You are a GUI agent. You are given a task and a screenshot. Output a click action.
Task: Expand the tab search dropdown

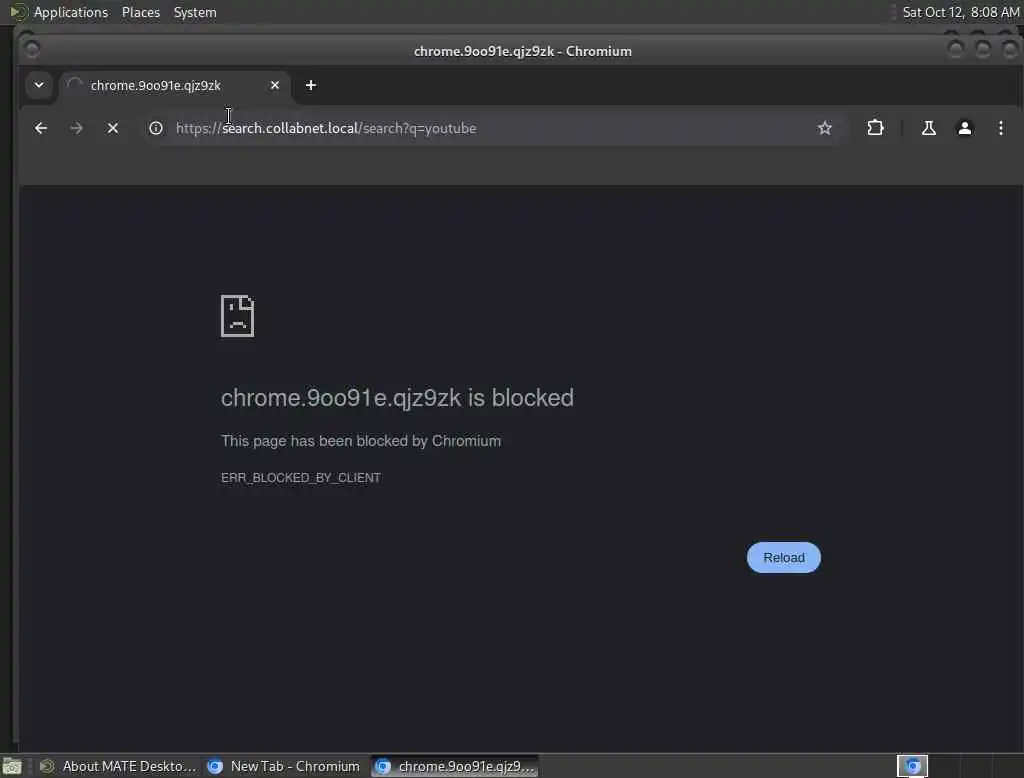[x=39, y=85]
